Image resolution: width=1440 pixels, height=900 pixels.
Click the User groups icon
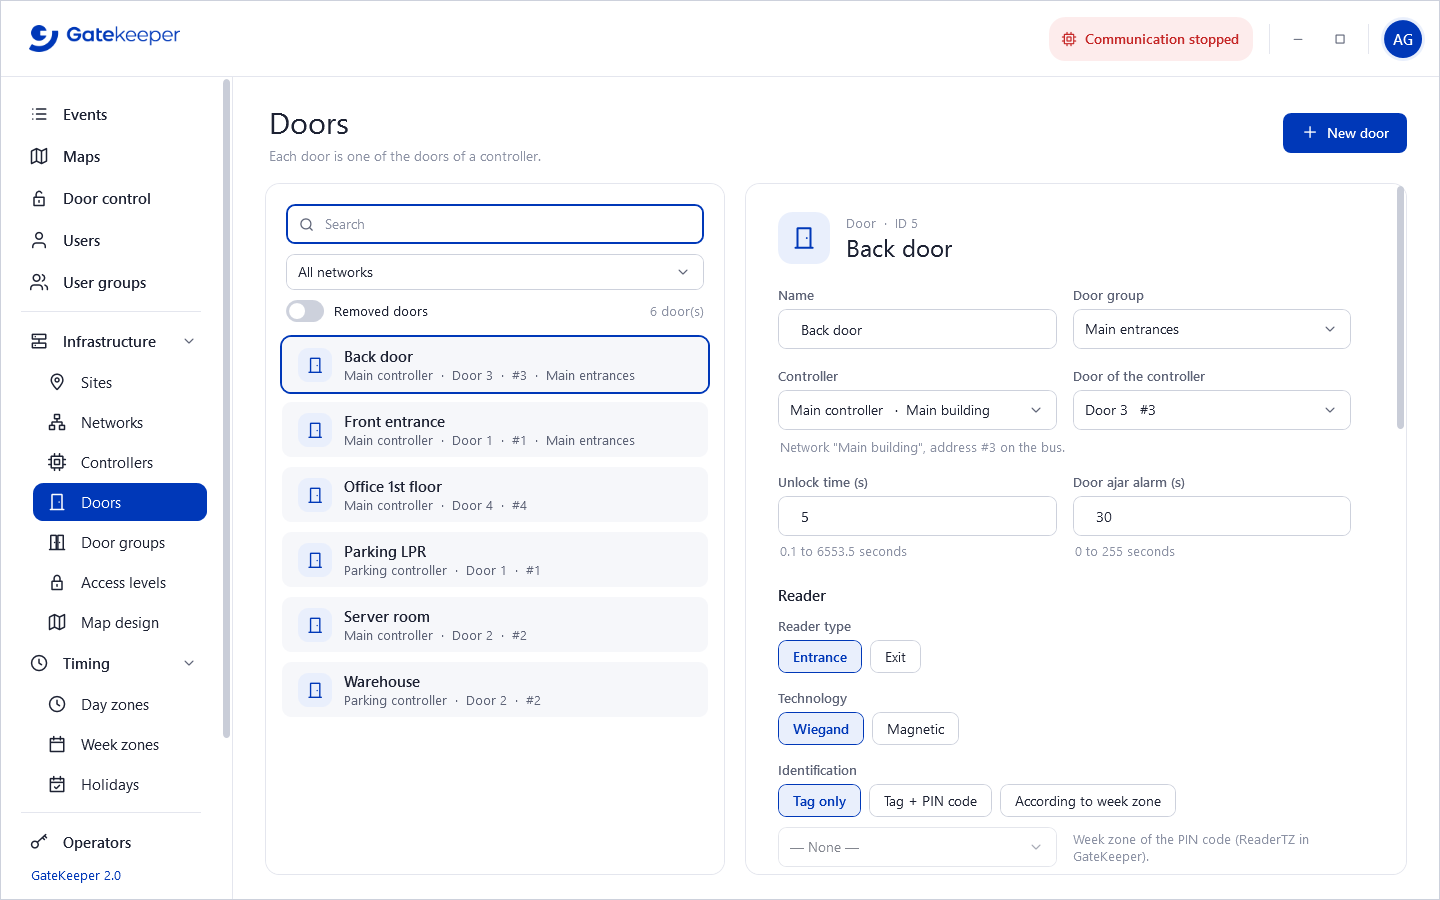pos(39,282)
